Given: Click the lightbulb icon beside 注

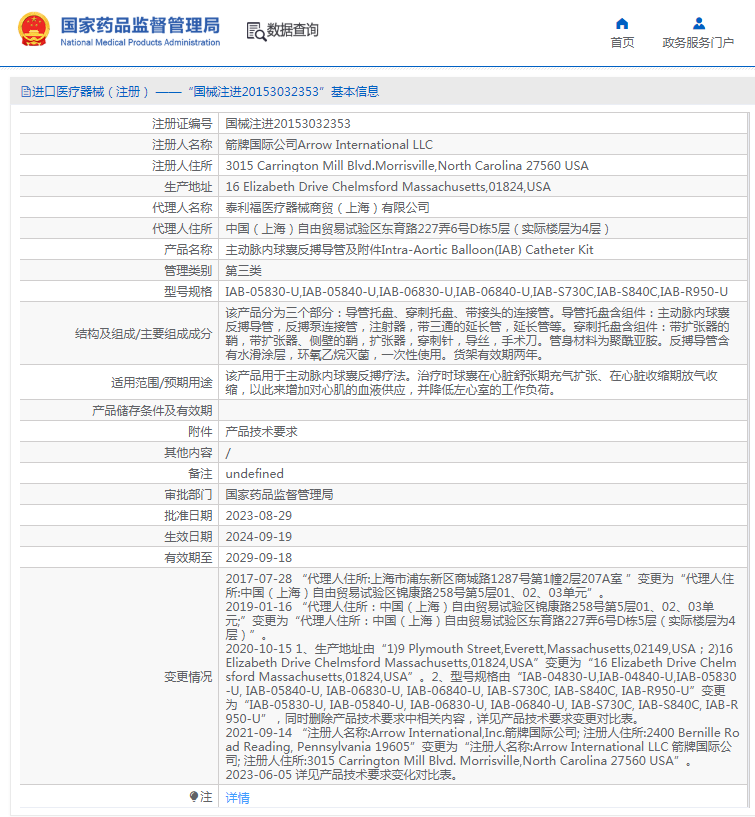Looking at the screenshot, I should pyautogui.click(x=194, y=796).
